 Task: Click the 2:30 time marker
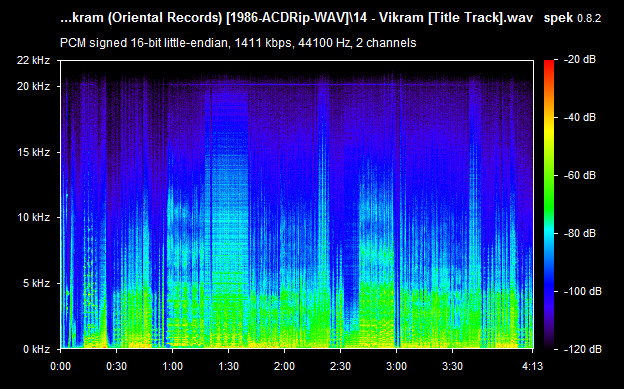click(341, 366)
